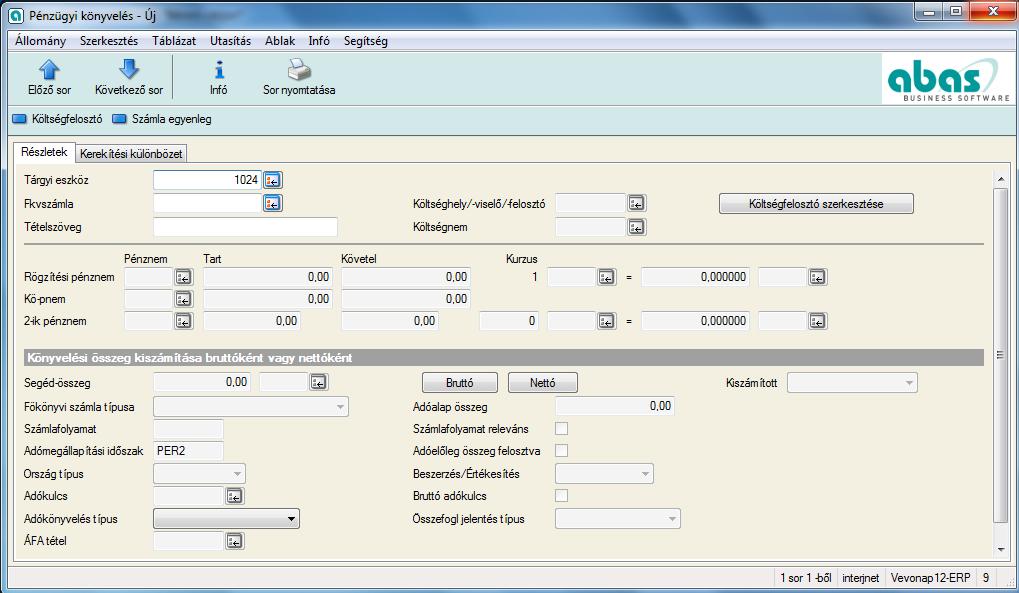Click 'Vevonap12-ERP' in status bar
The width and height of the screenshot is (1019, 593).
coord(930,577)
